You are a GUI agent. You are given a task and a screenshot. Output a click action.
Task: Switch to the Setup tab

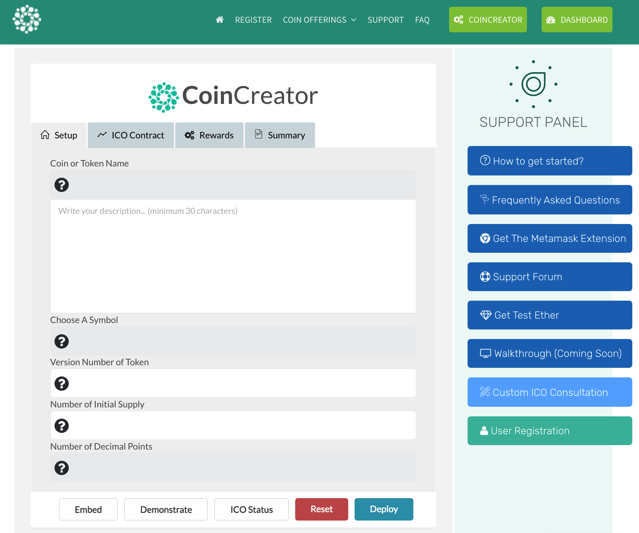[x=59, y=135]
